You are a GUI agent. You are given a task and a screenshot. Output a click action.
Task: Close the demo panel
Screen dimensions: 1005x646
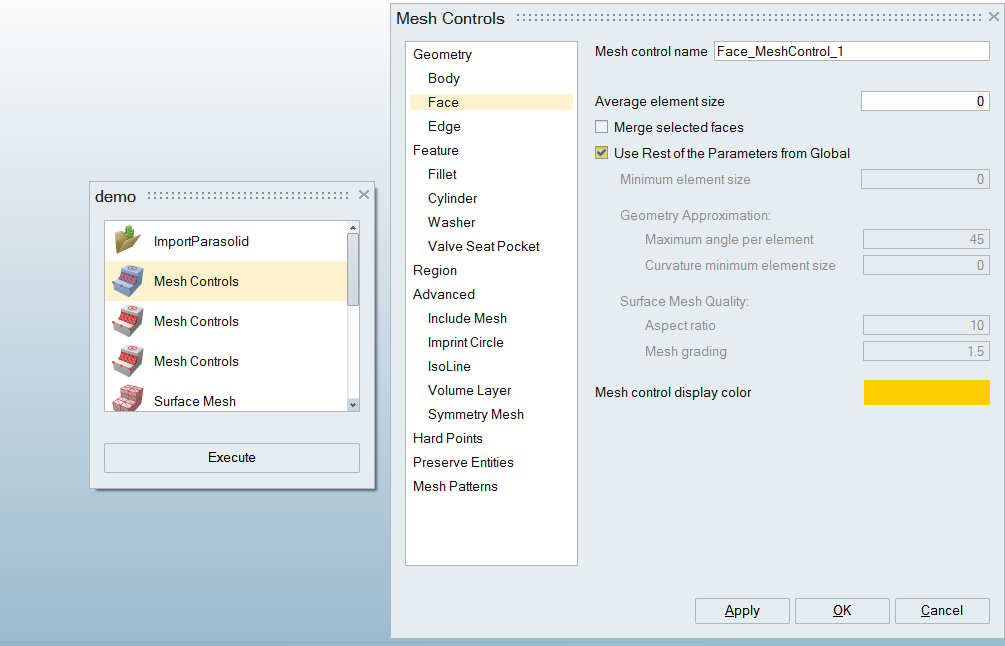click(364, 195)
